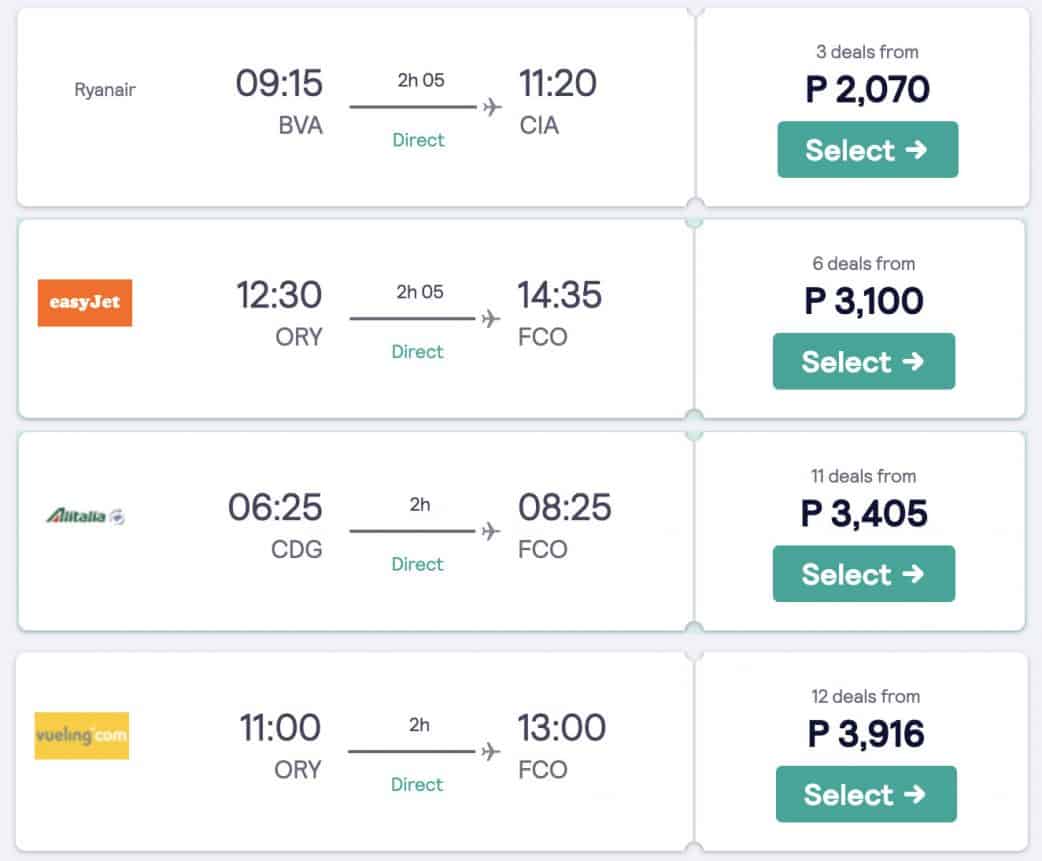Click the 06:25 CDG departure time
1042x861 pixels.
tap(275, 508)
